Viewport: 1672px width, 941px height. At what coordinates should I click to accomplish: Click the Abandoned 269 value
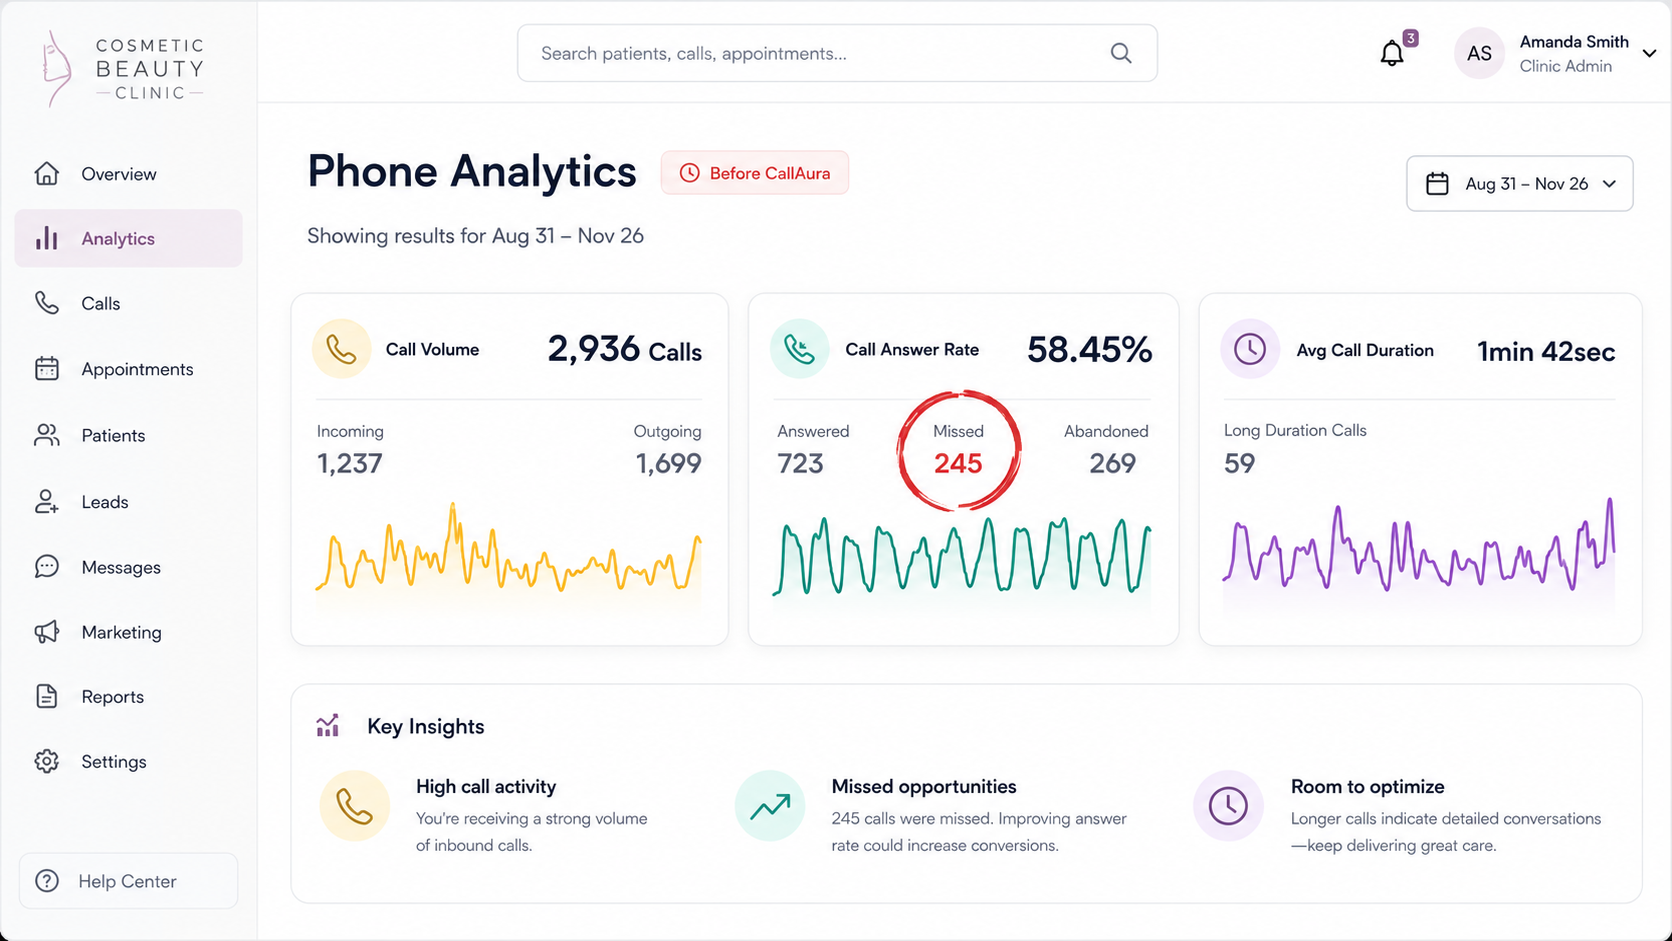pyautogui.click(x=1112, y=463)
